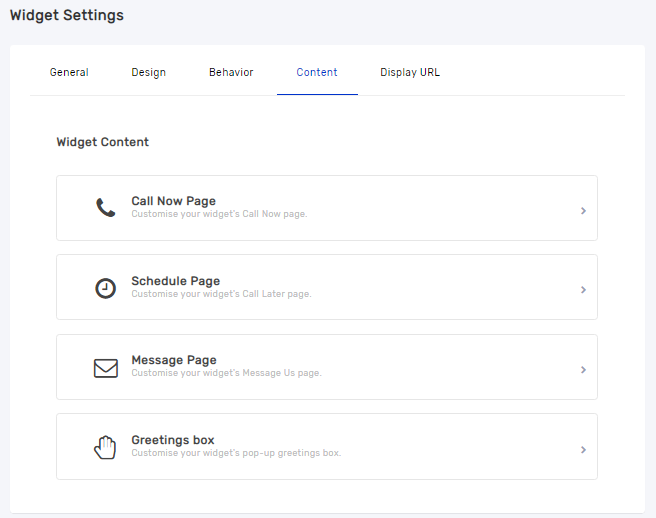Click the Widget Content section heading

102,142
